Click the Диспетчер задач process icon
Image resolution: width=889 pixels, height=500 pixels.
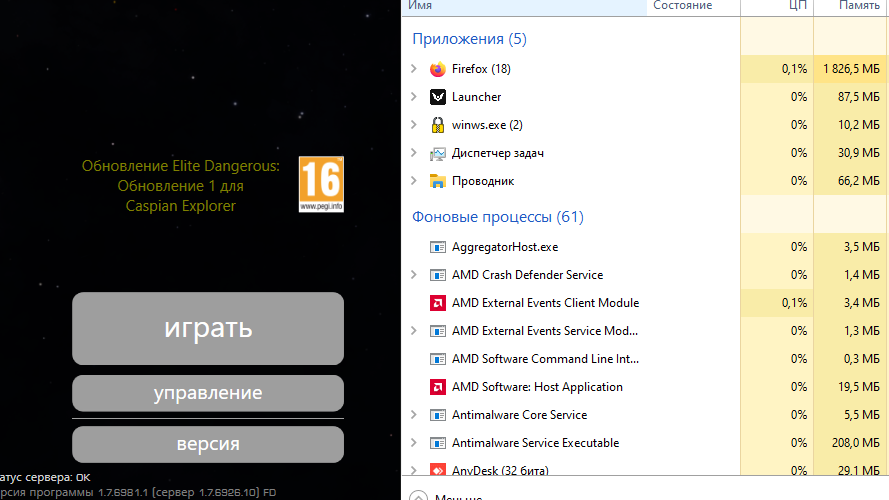(438, 153)
